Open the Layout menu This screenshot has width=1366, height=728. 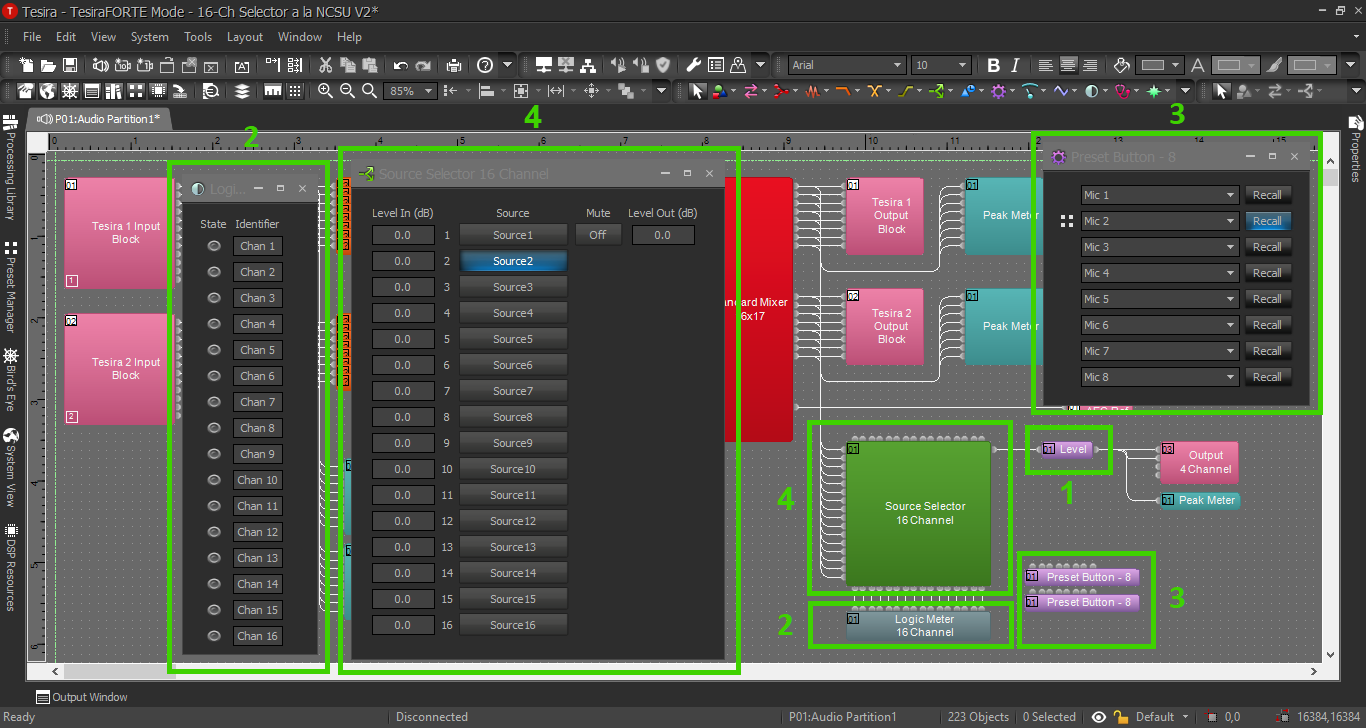[x=245, y=37]
